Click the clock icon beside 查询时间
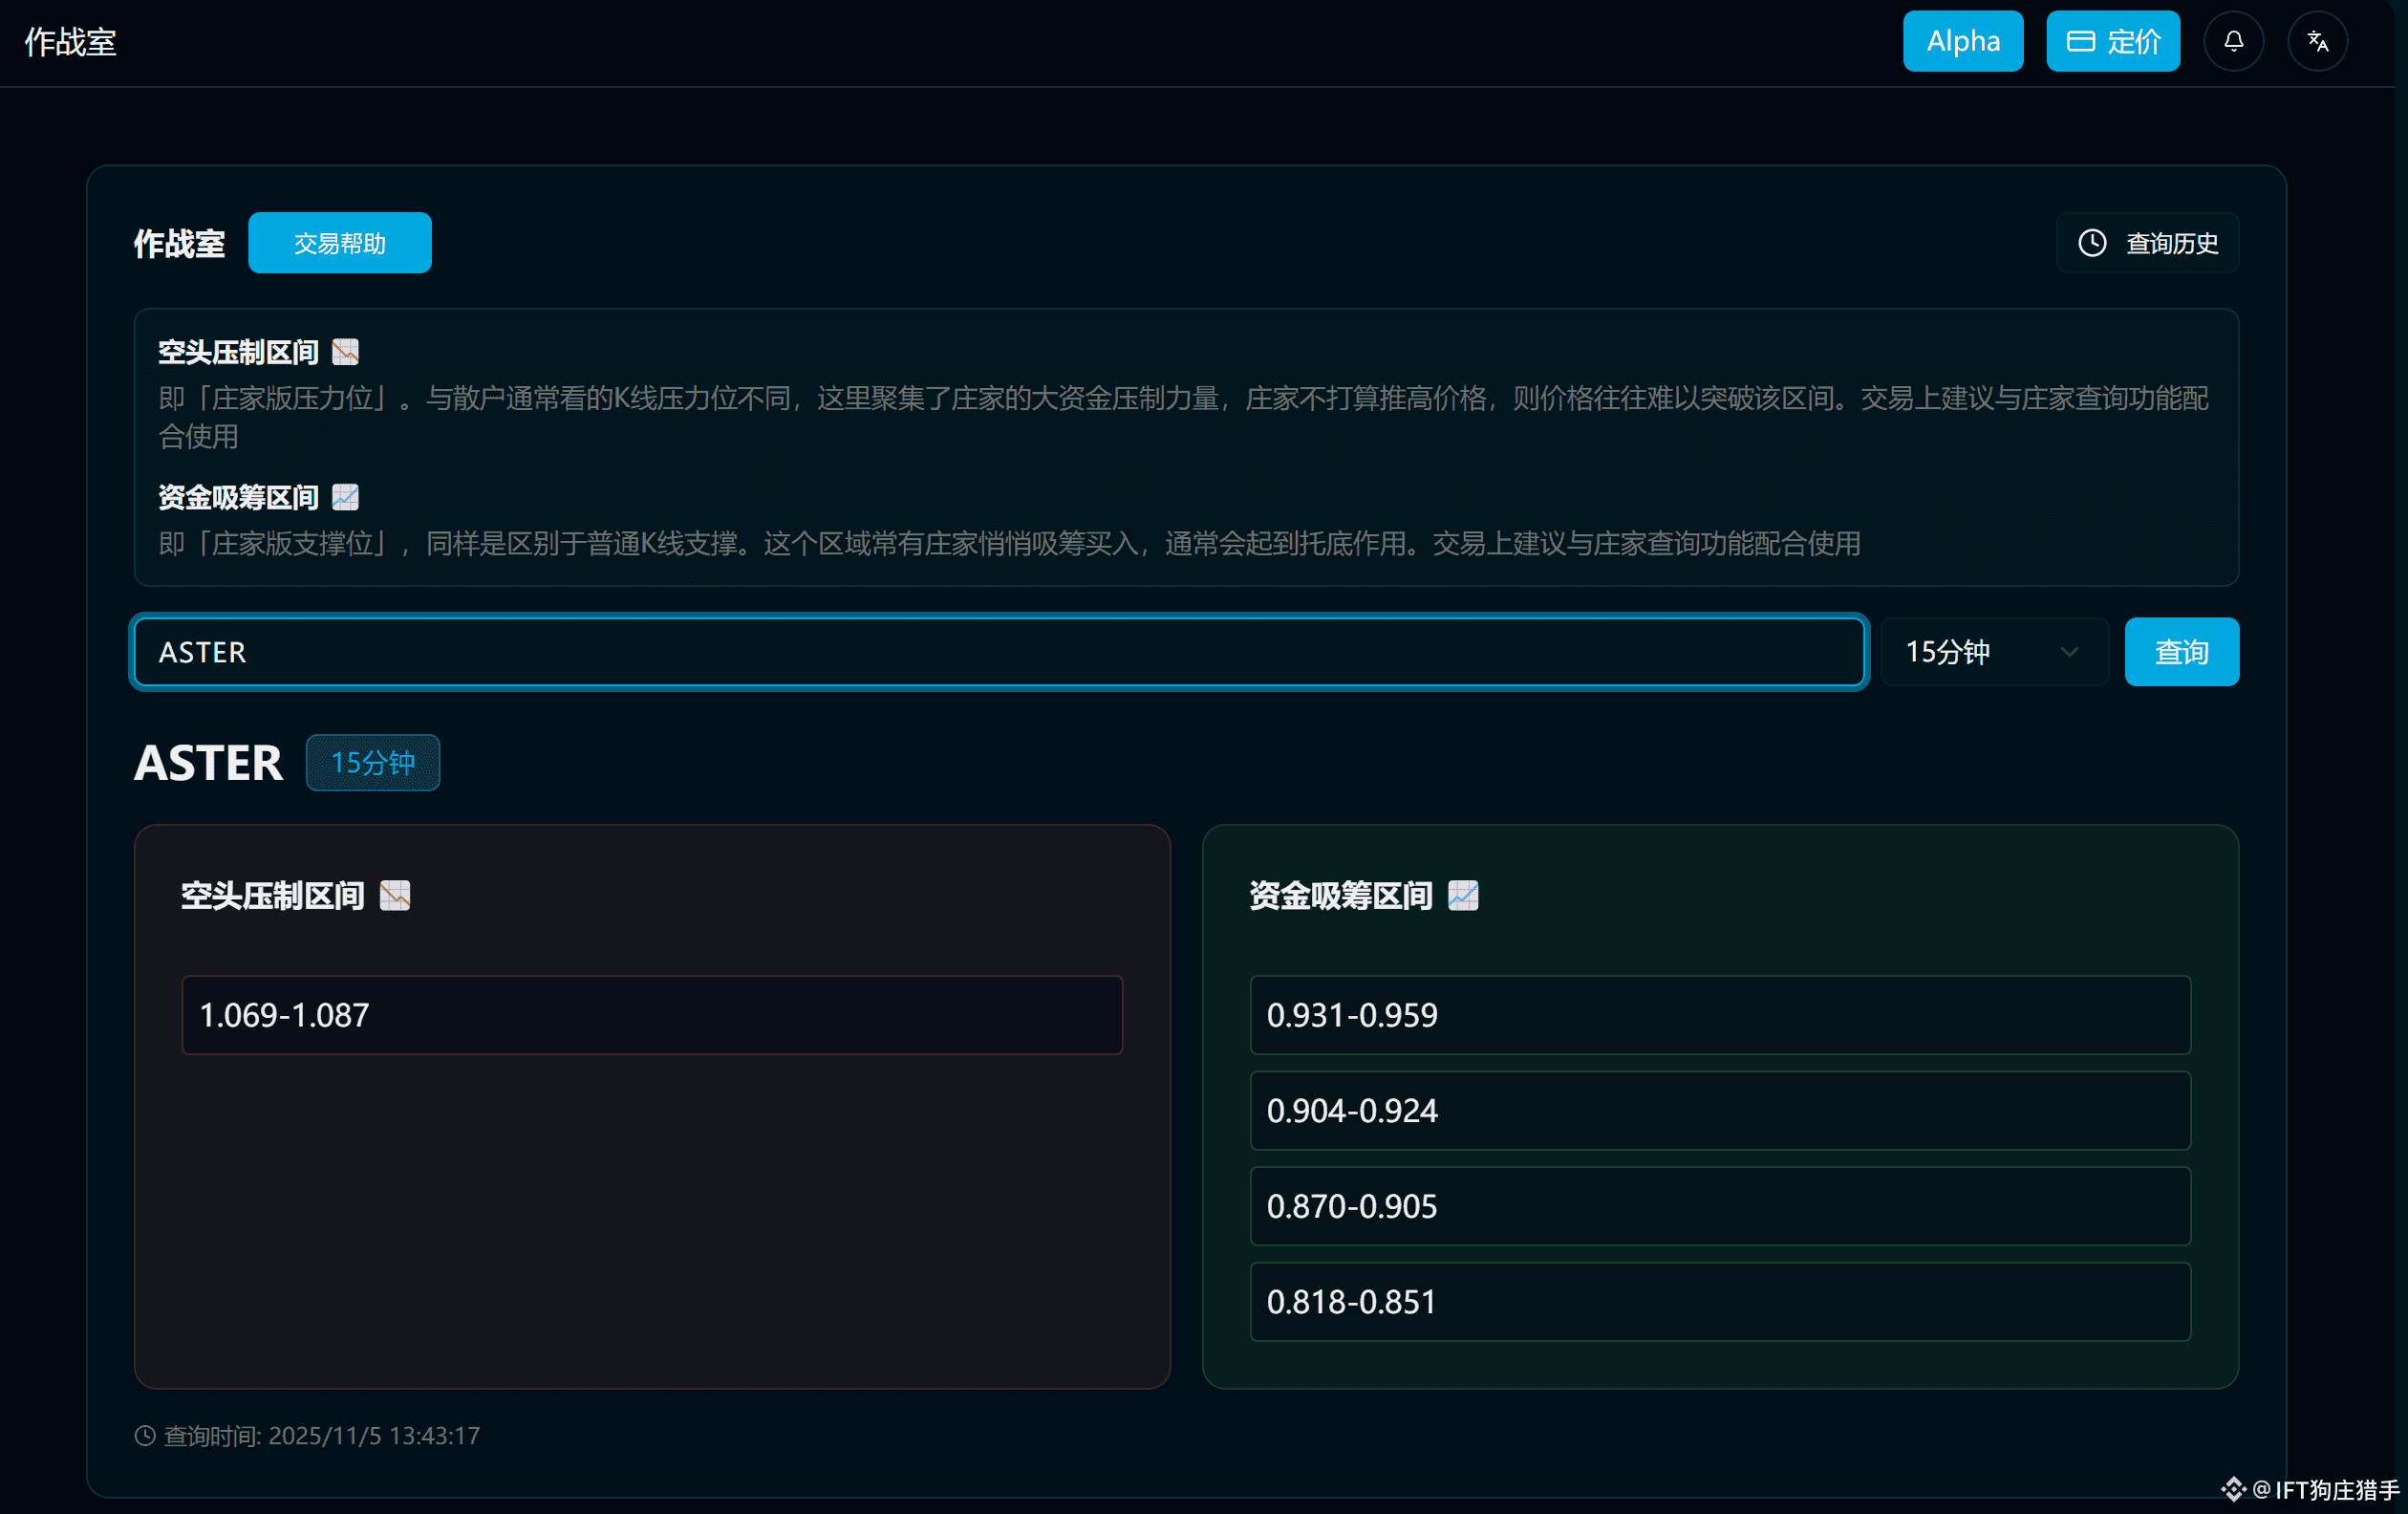This screenshot has width=2408, height=1514. tap(145, 1436)
